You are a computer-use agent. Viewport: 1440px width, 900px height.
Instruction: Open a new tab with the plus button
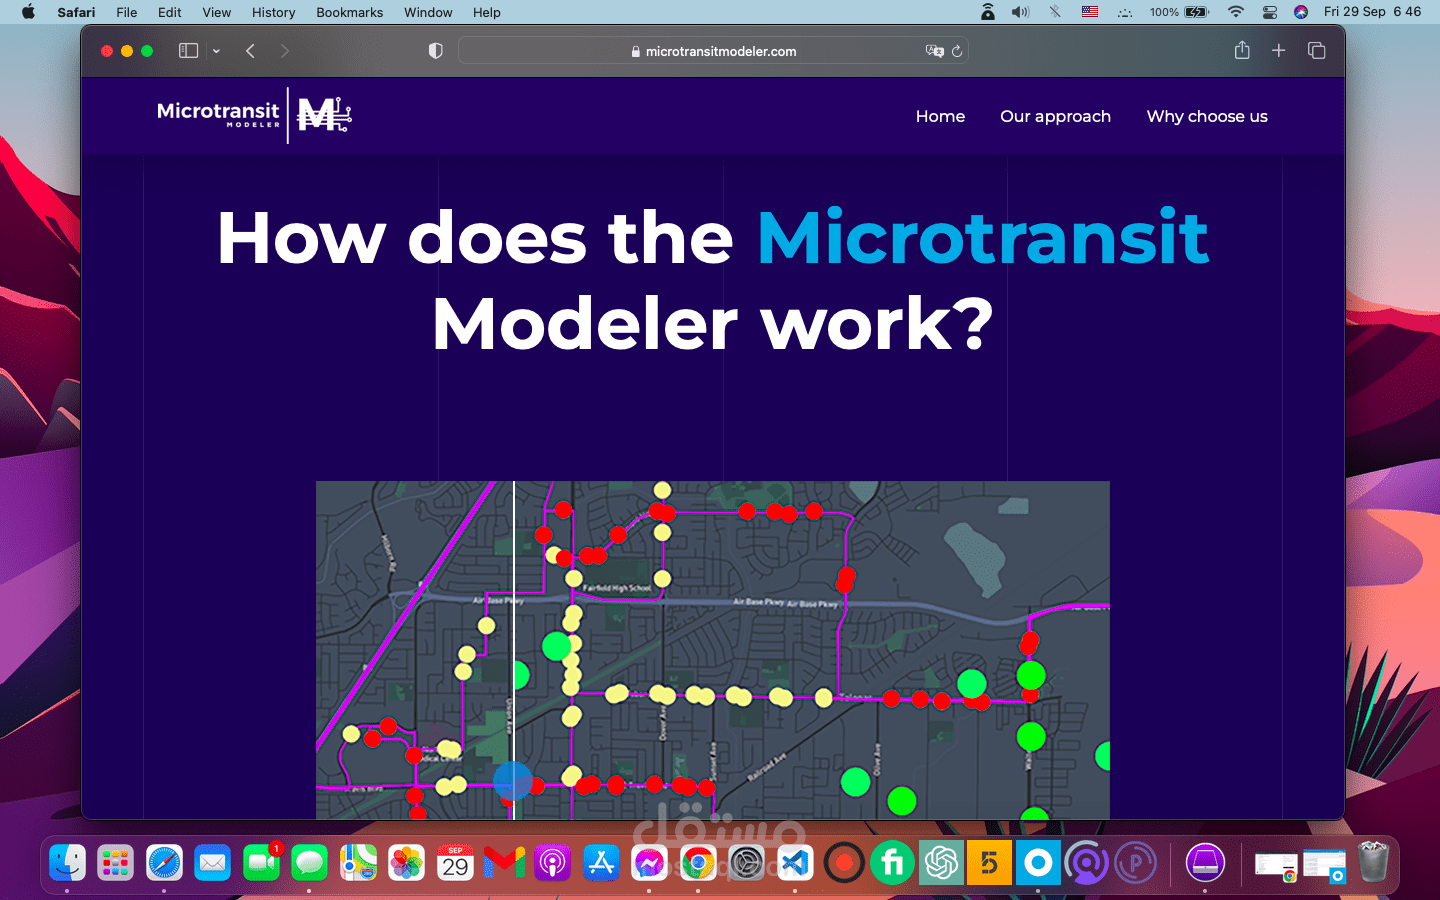(1278, 50)
